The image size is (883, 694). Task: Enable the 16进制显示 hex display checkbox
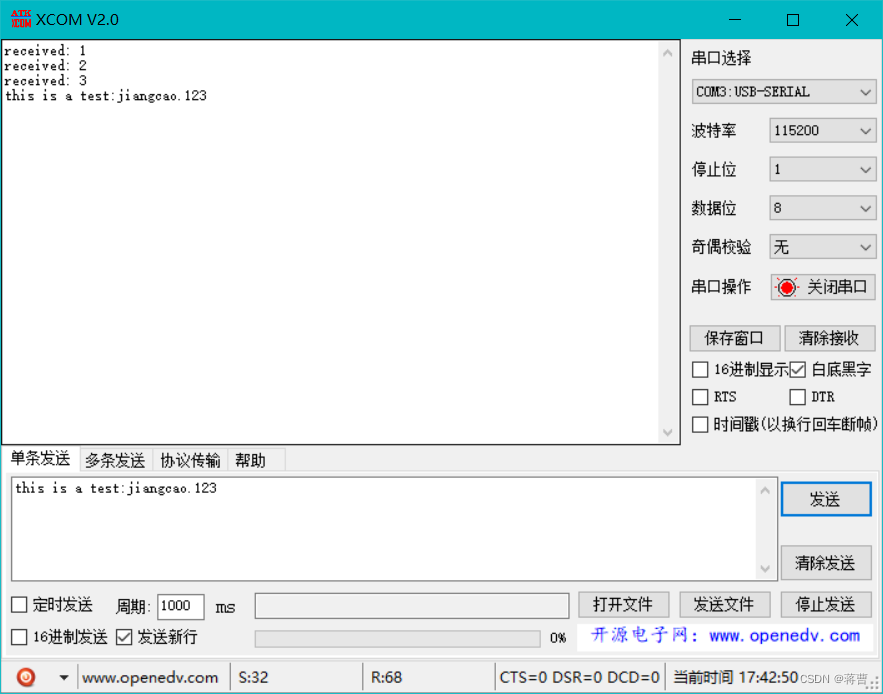(x=699, y=369)
